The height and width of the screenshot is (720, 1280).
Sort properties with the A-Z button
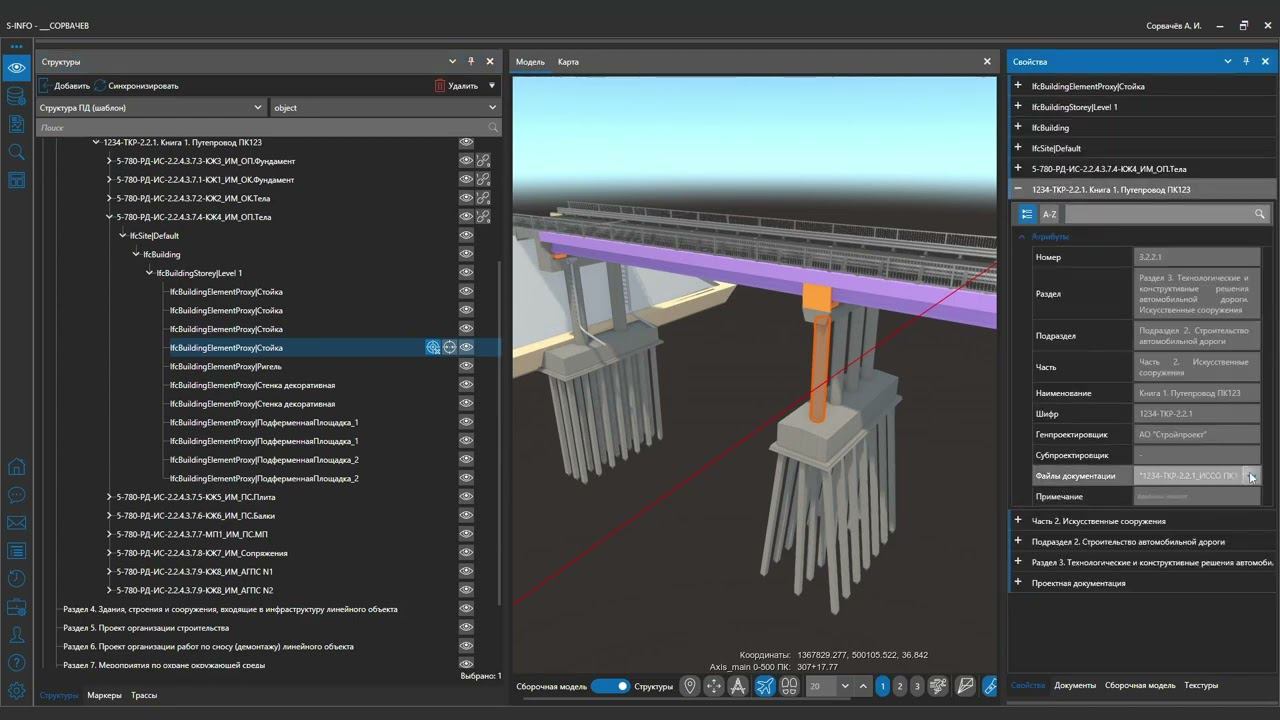point(1049,214)
